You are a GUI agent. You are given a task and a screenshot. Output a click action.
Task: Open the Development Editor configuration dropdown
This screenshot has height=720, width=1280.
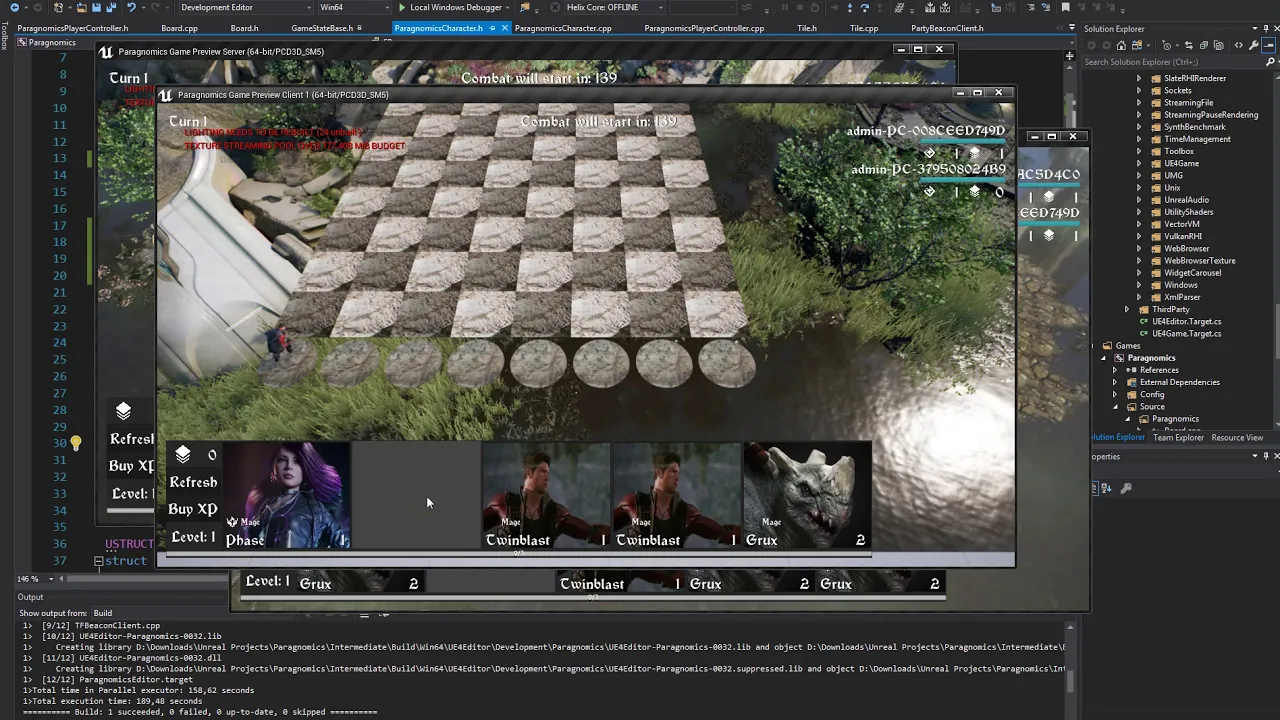245,7
